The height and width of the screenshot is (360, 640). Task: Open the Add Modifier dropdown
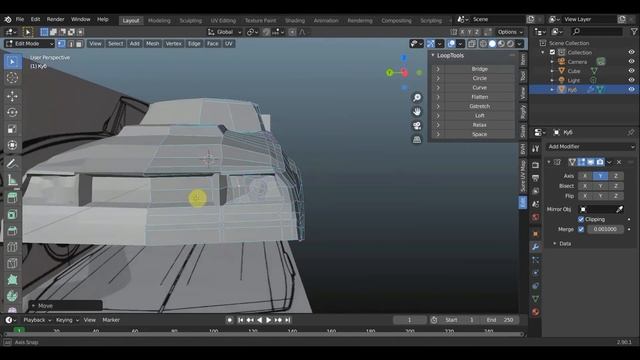click(x=590, y=147)
